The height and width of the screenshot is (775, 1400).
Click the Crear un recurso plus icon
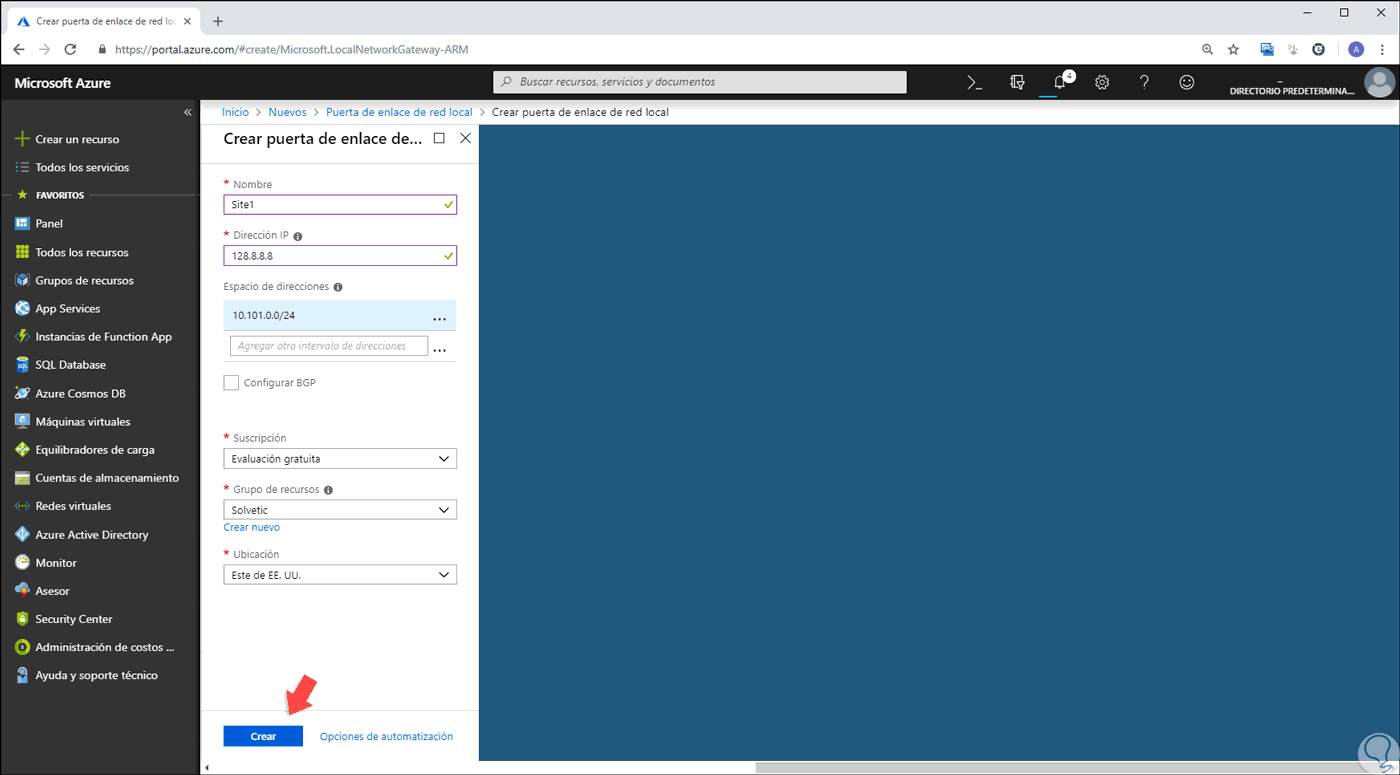point(22,139)
